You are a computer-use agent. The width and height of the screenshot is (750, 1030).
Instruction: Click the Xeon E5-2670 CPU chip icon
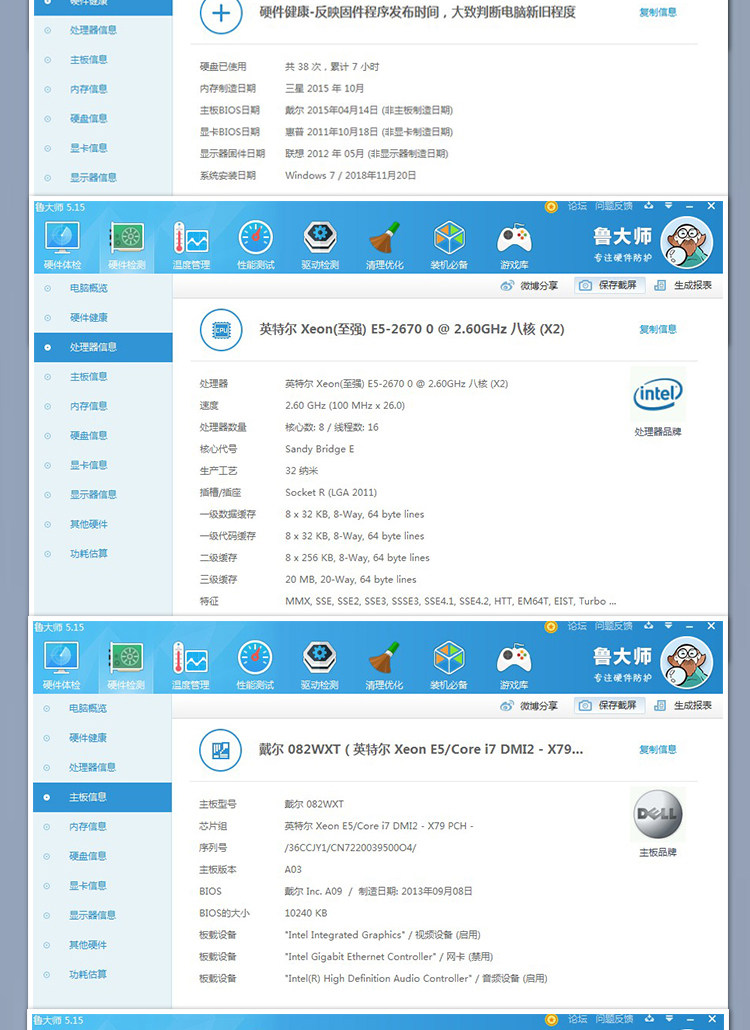point(221,330)
